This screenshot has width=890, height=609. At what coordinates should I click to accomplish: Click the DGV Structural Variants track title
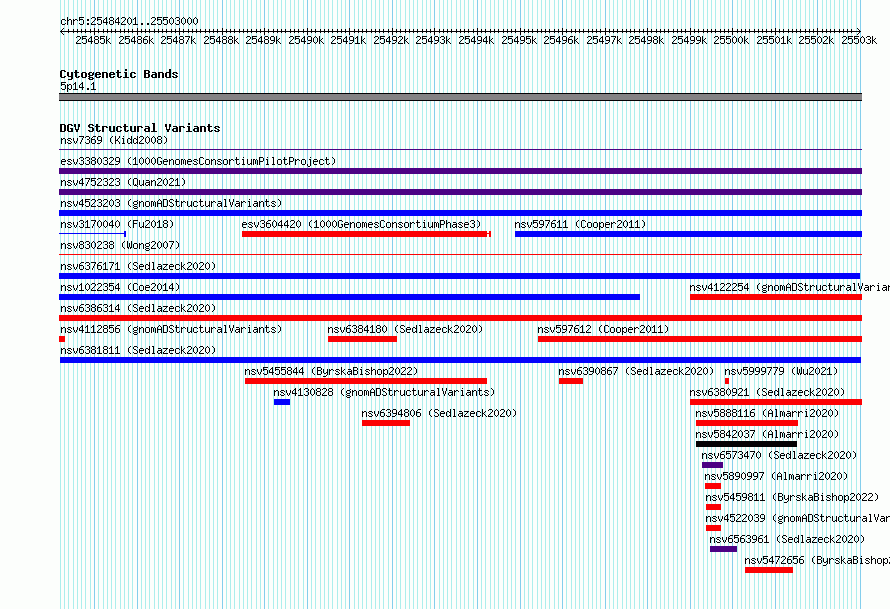point(140,128)
